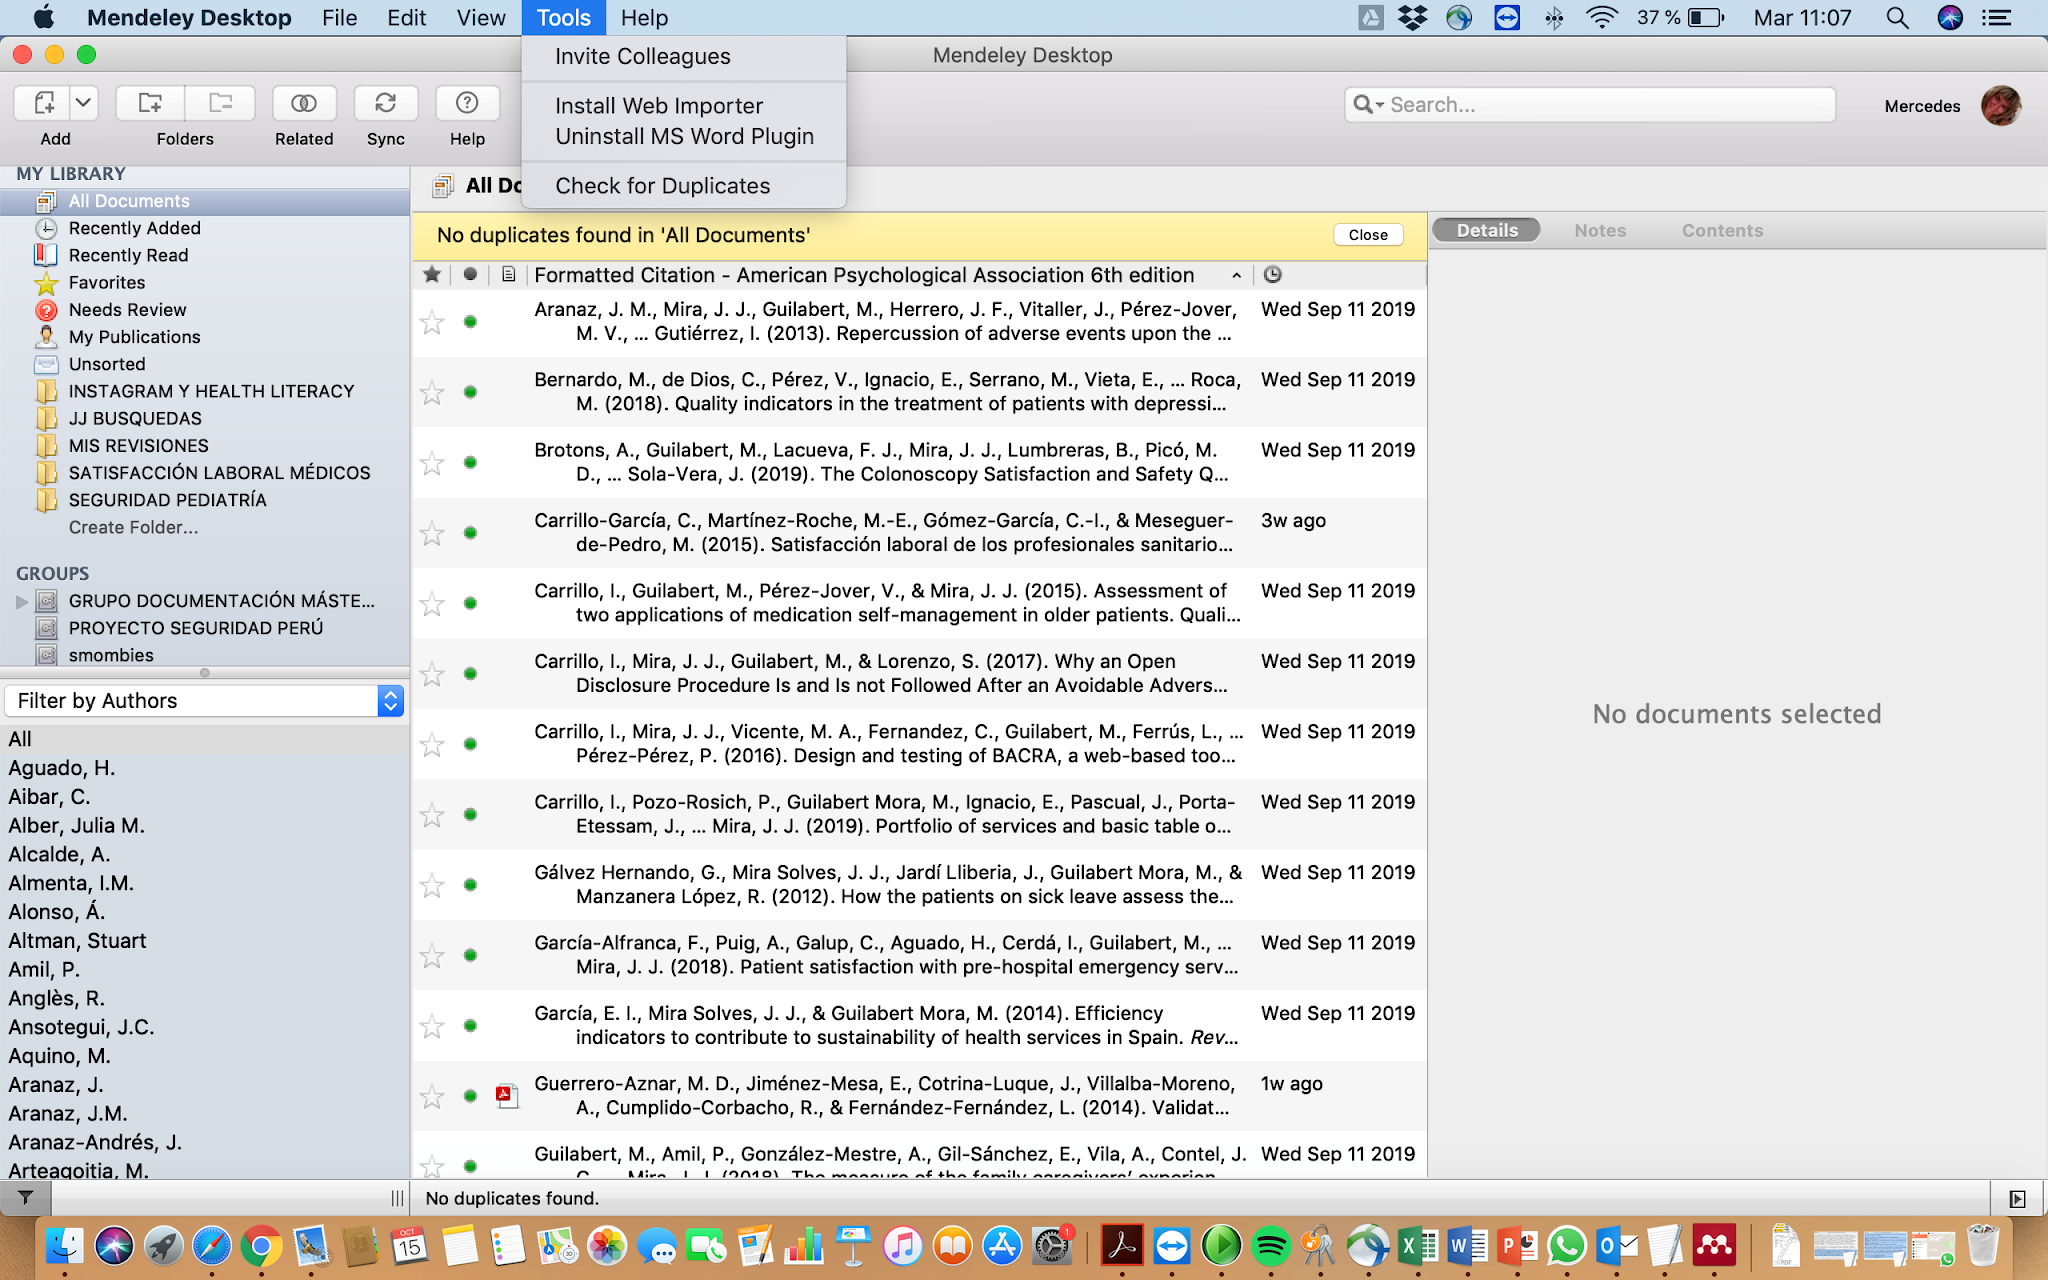2048x1280 pixels.
Task: Open the Filter by Authors dropdown
Action: [x=391, y=700]
